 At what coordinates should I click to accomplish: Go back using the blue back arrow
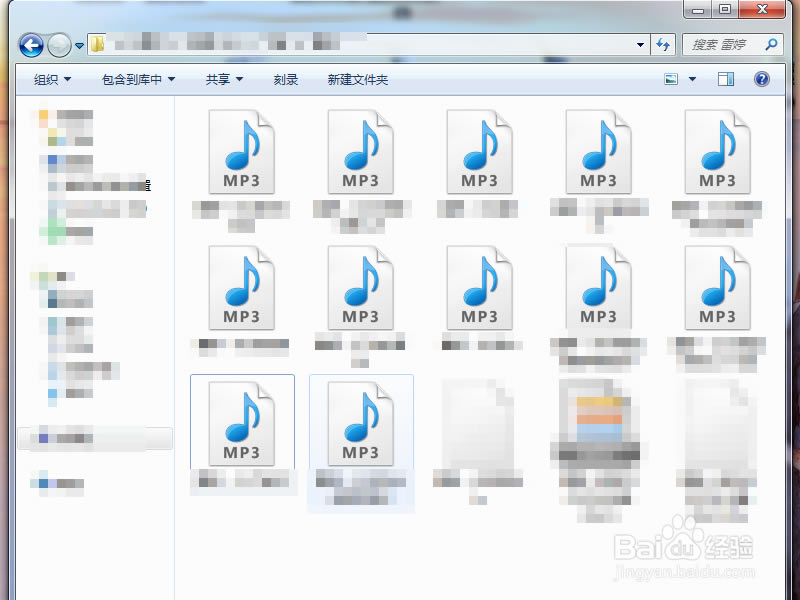(31, 45)
